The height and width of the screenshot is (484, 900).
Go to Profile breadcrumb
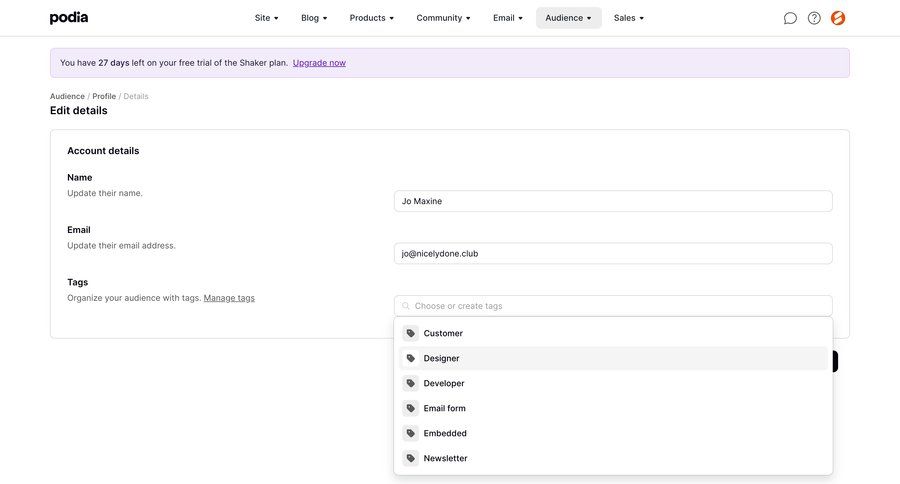(x=104, y=96)
